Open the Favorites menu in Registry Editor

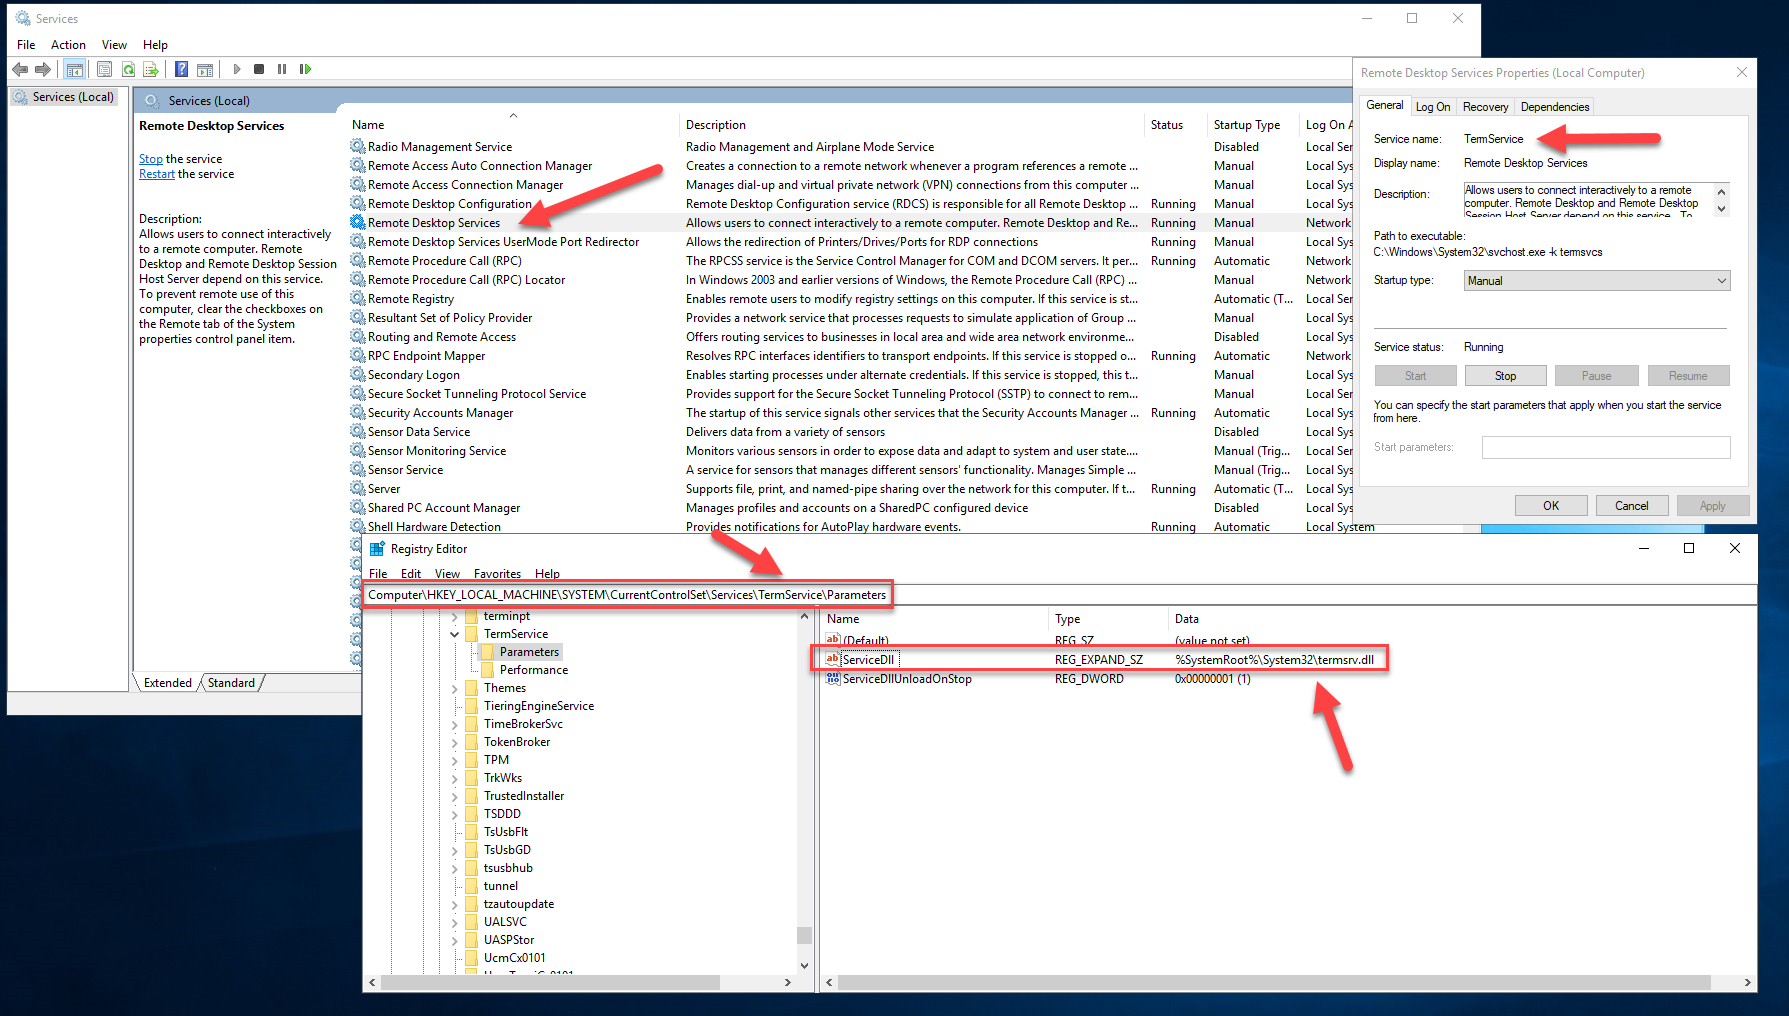pyautogui.click(x=497, y=574)
